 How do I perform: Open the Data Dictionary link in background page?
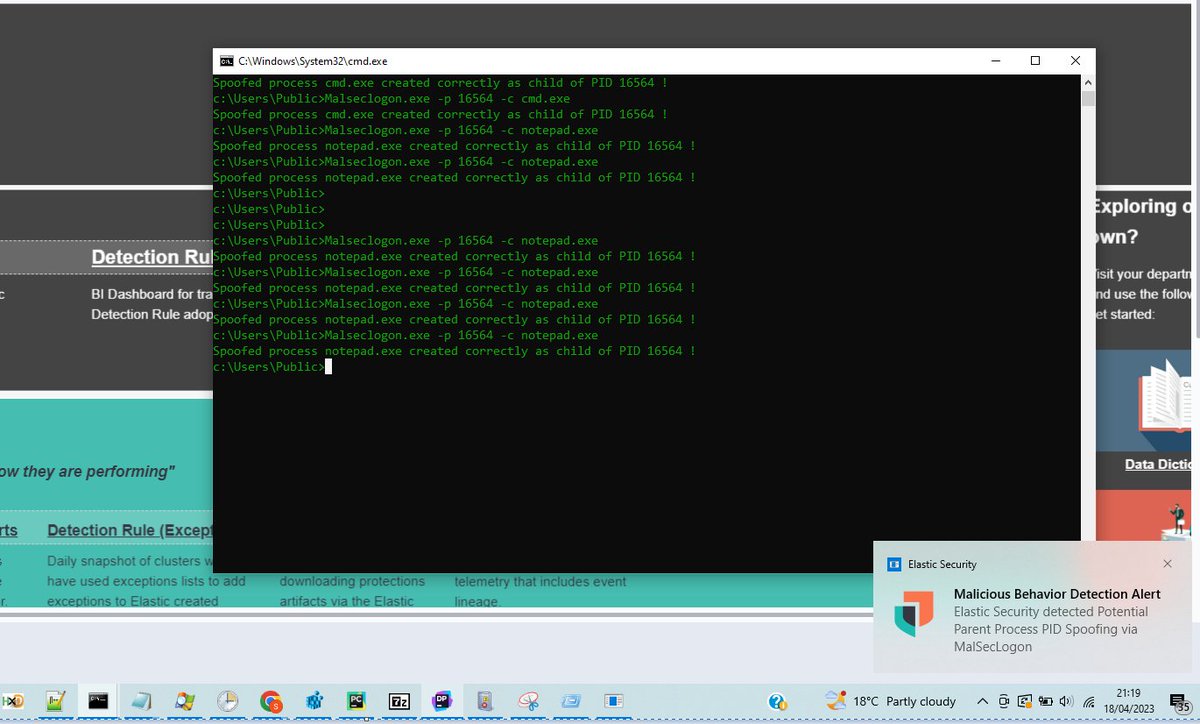tap(1158, 464)
